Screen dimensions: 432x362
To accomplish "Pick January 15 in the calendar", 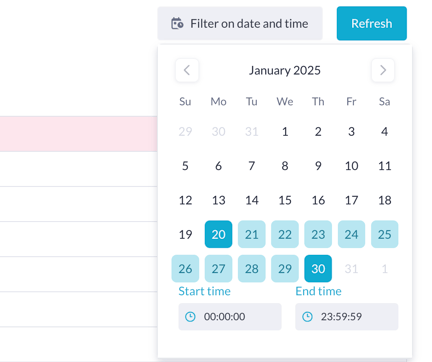I will pyautogui.click(x=285, y=200).
